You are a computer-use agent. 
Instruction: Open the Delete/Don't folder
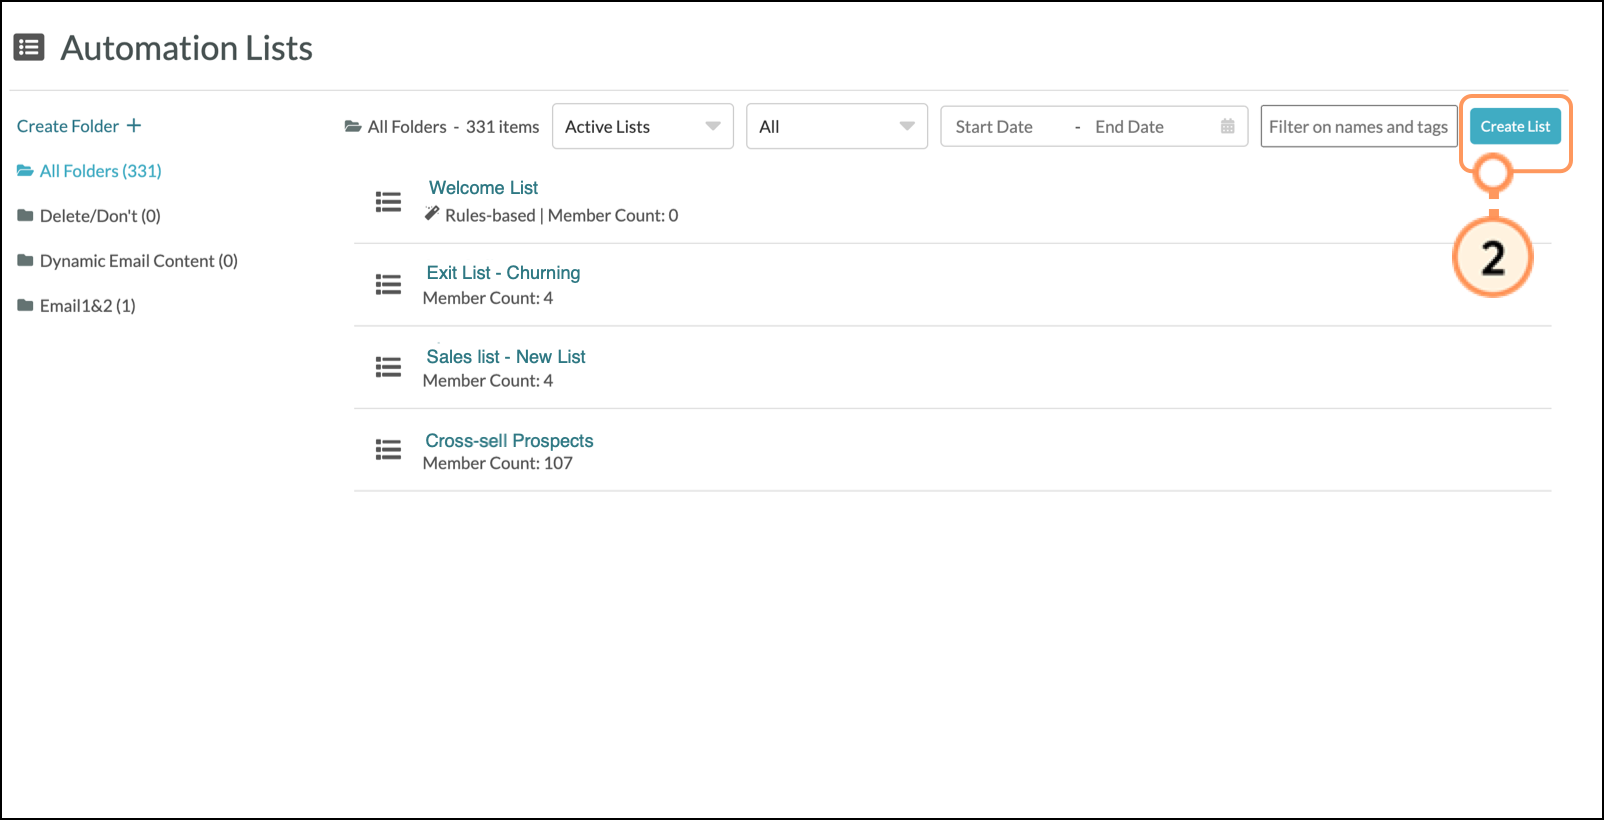click(99, 216)
